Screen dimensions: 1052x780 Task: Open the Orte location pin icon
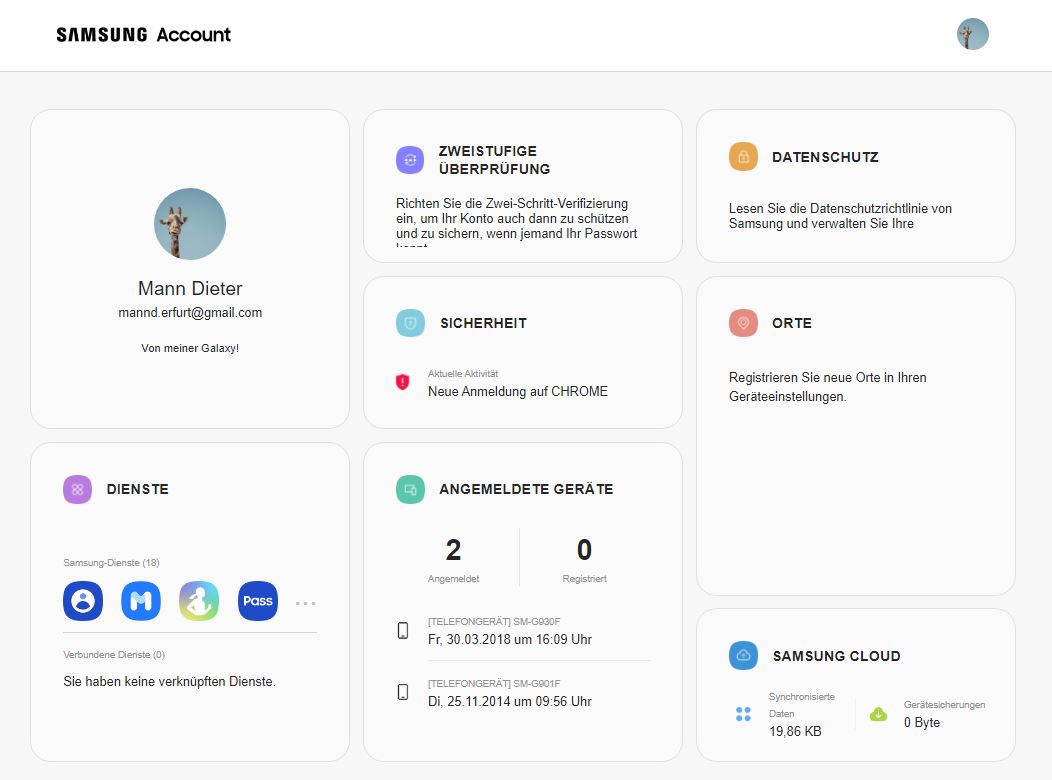tap(743, 323)
